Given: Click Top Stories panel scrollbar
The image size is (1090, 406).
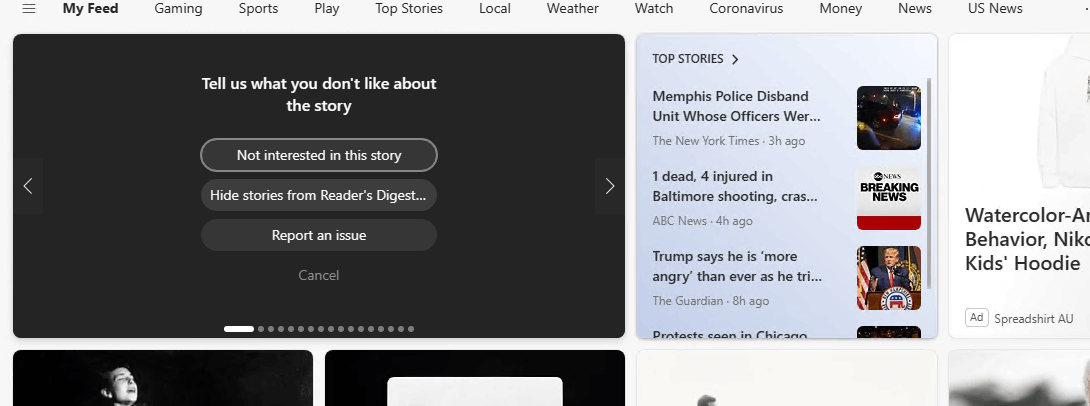Looking at the screenshot, I should (x=929, y=184).
